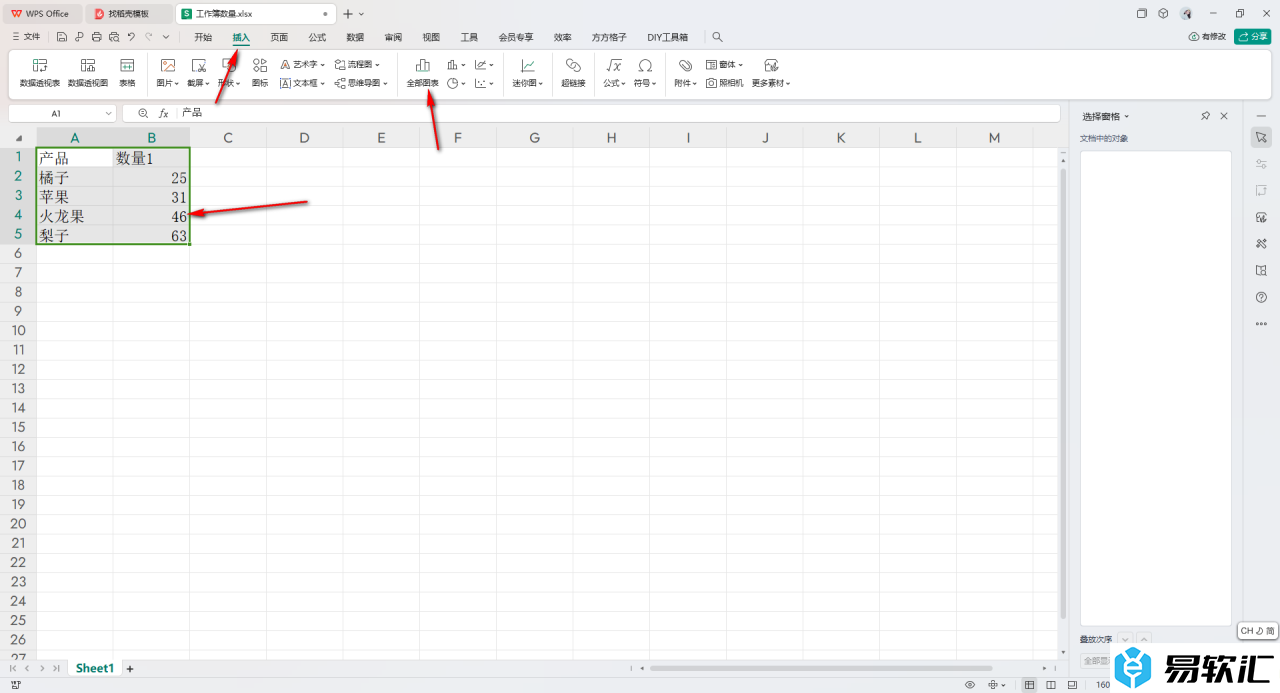This screenshot has width=1280, height=693.
Task: Click the selection cursor icon in right sidebar
Action: coord(1261,136)
